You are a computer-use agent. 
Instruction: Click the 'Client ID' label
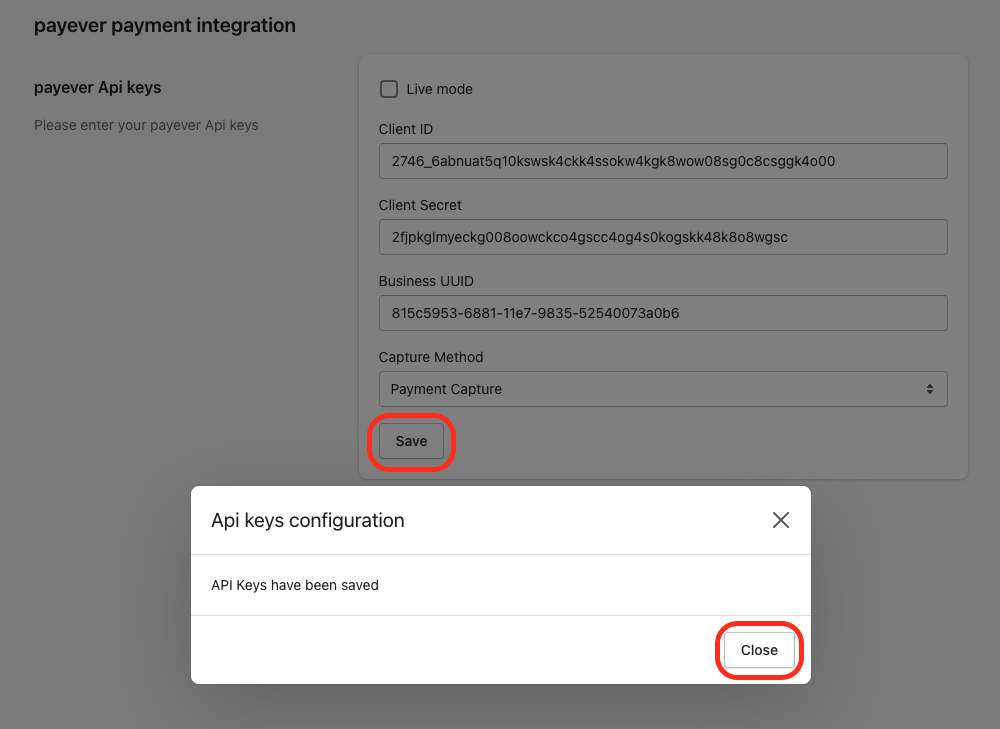[406, 129]
